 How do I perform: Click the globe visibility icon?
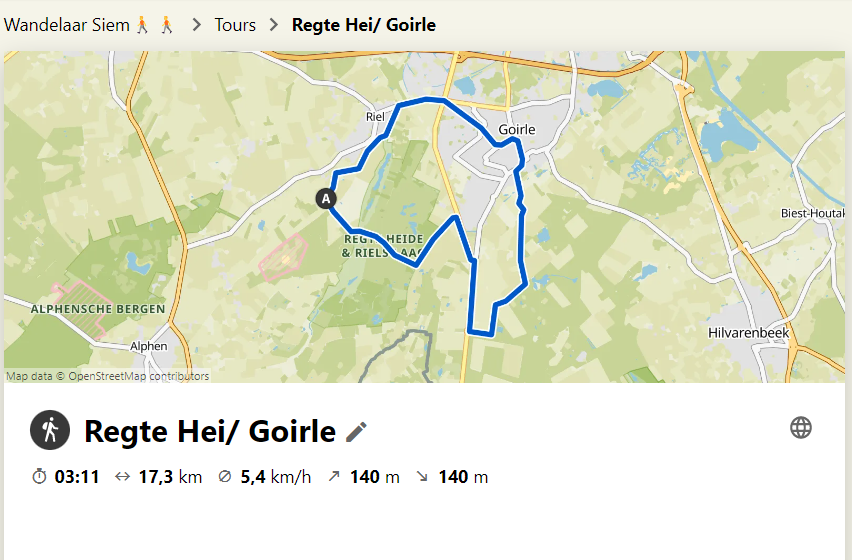click(x=801, y=428)
